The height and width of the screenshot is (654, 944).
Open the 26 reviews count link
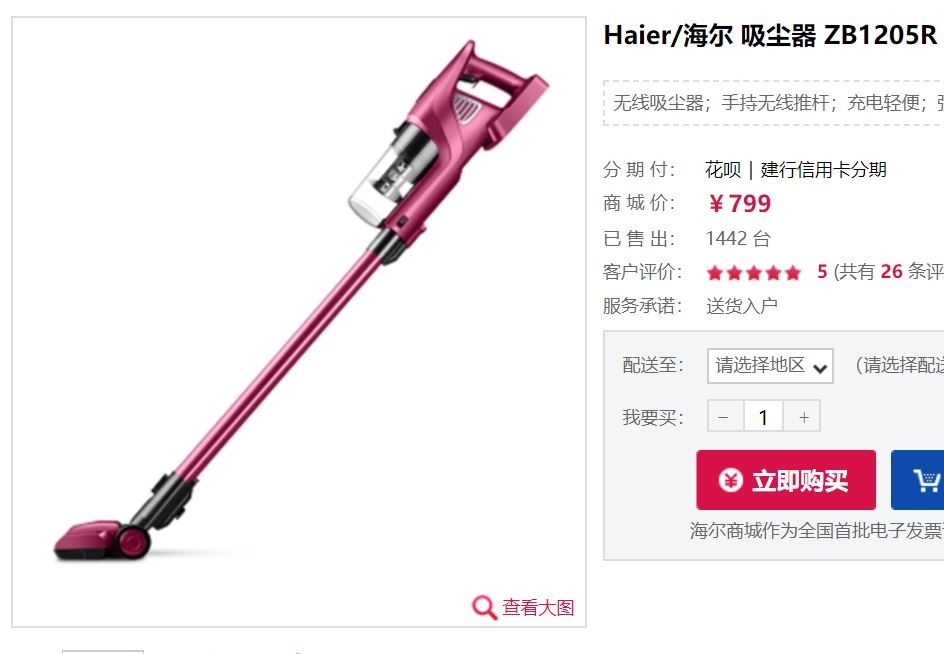(891, 272)
